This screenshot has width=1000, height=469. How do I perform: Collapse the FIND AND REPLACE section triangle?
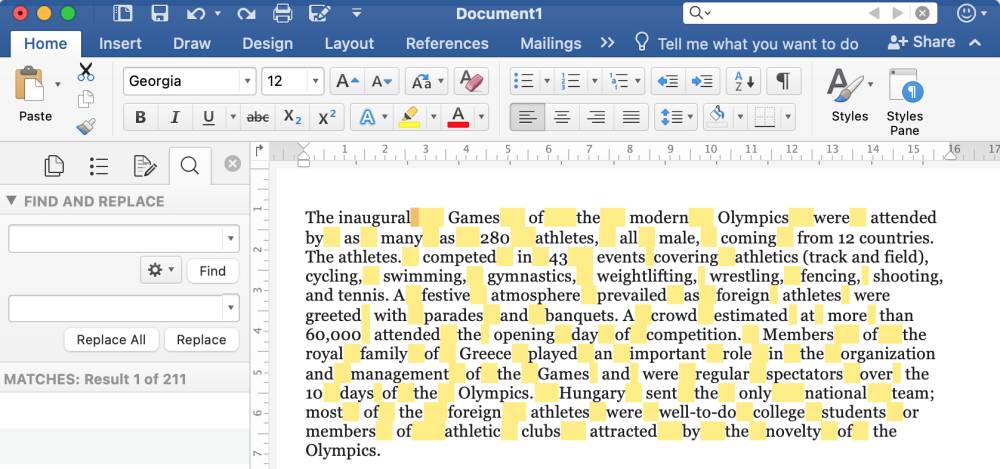click(x=11, y=200)
